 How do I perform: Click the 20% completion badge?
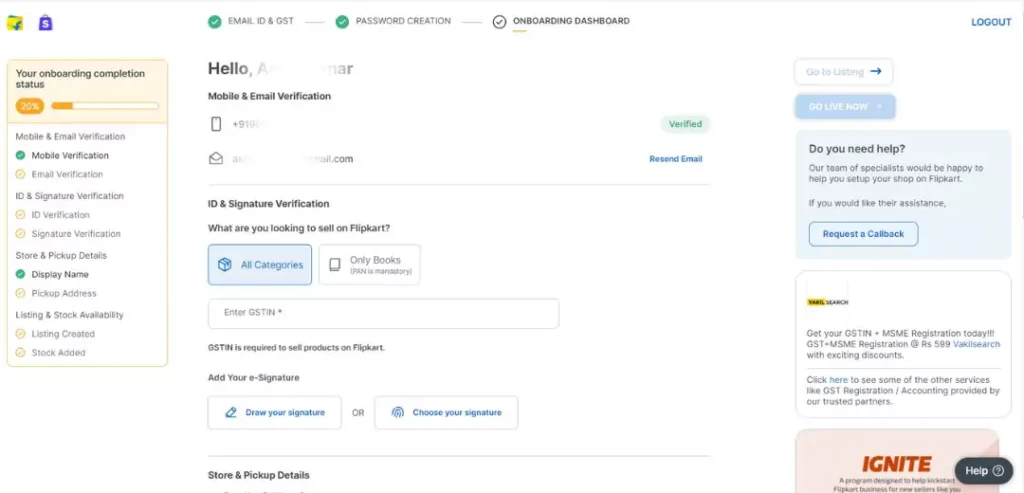[30, 106]
